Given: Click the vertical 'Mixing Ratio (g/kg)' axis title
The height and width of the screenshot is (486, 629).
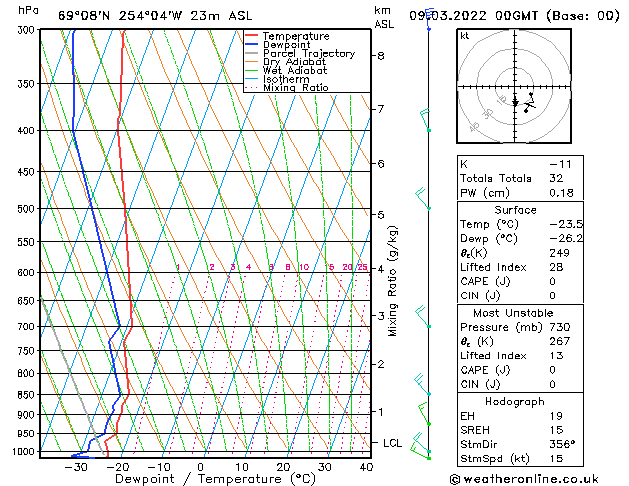Looking at the screenshot, I should click(393, 281).
